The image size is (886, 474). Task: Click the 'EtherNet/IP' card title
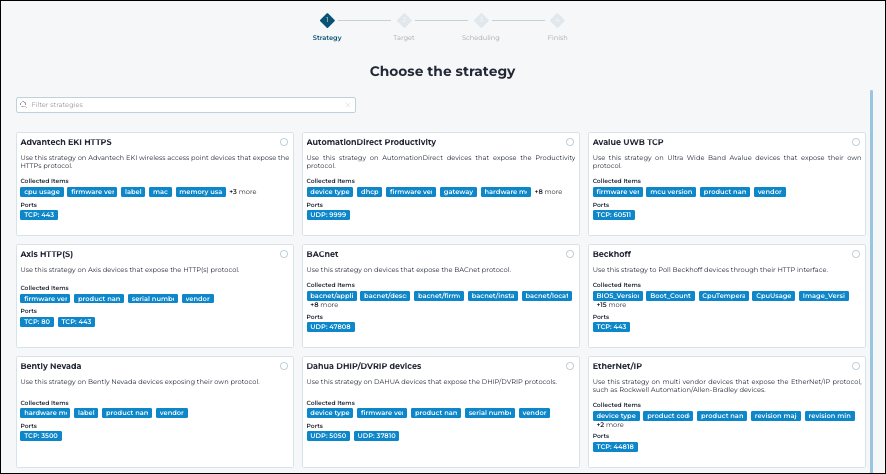pyautogui.click(x=618, y=366)
